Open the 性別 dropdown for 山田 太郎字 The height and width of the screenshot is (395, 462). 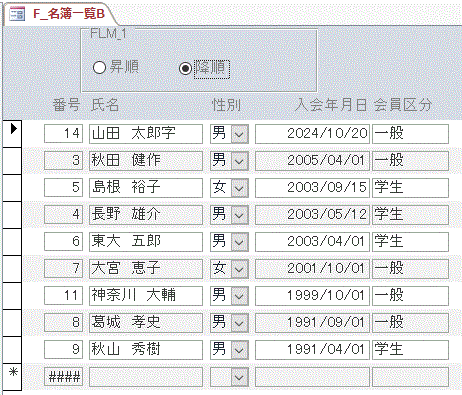(240, 134)
